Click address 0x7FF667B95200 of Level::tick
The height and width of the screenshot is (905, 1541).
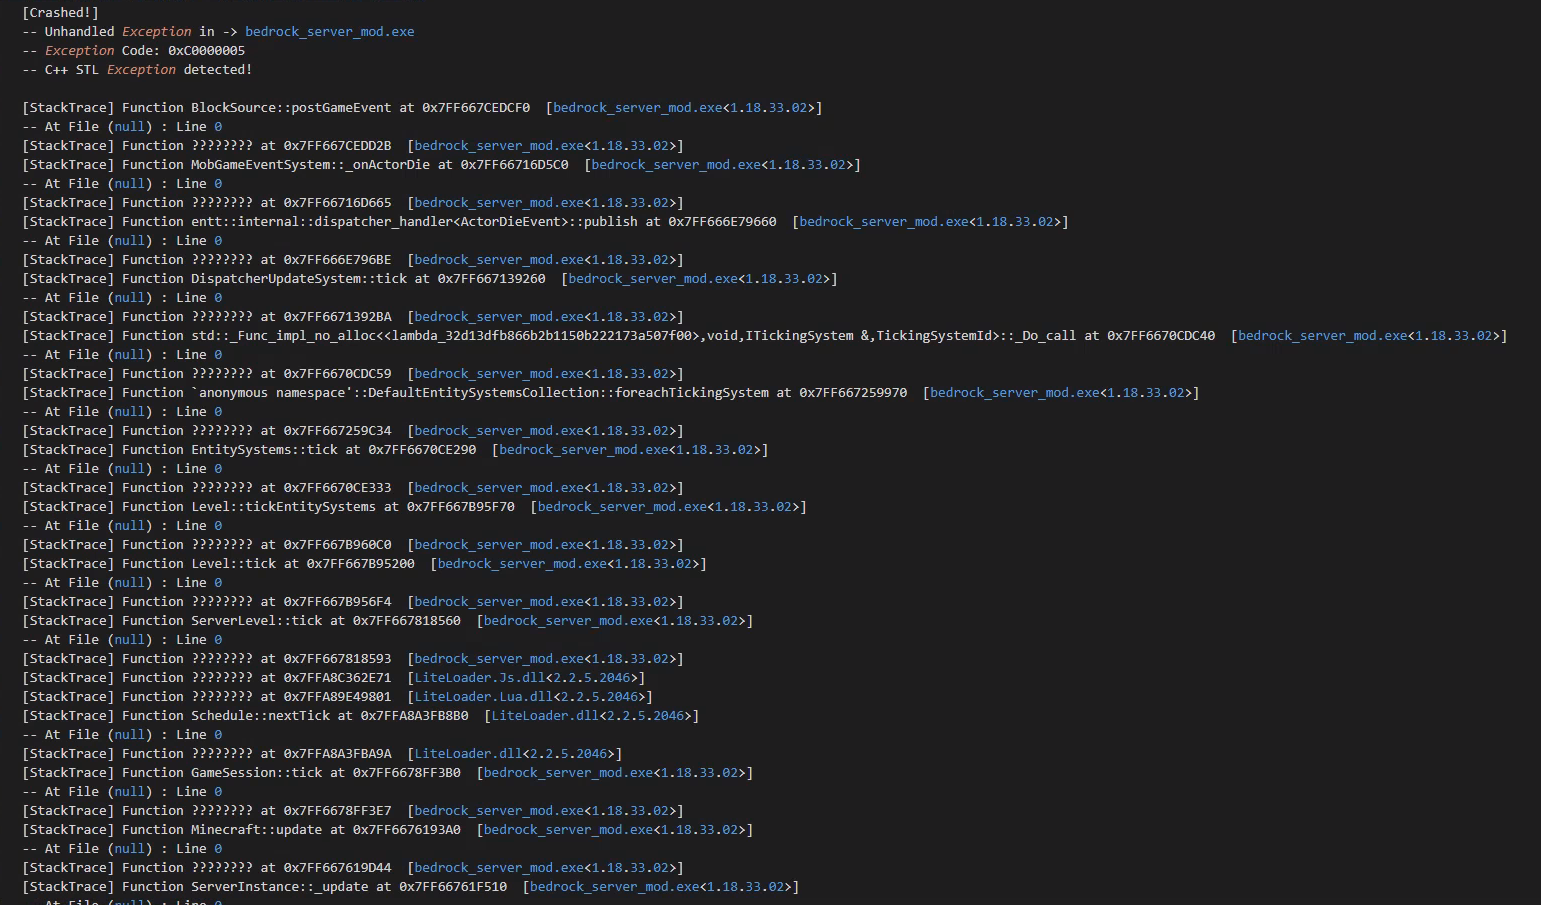point(360,564)
